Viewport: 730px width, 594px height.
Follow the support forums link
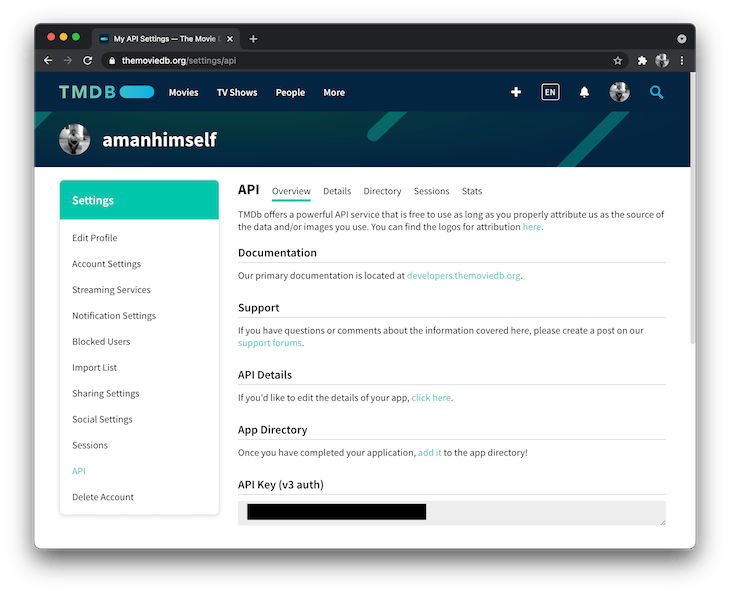click(270, 343)
